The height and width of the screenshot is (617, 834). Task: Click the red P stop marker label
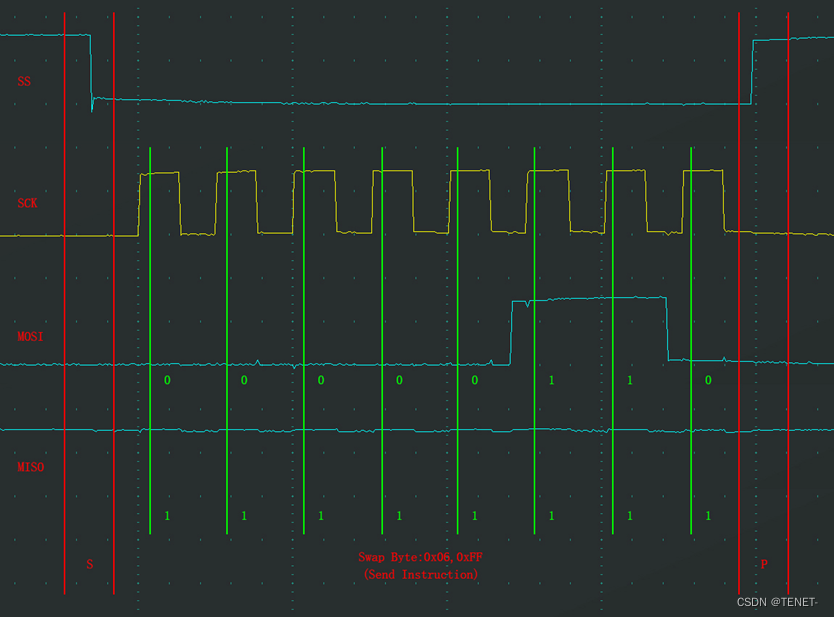(x=764, y=564)
